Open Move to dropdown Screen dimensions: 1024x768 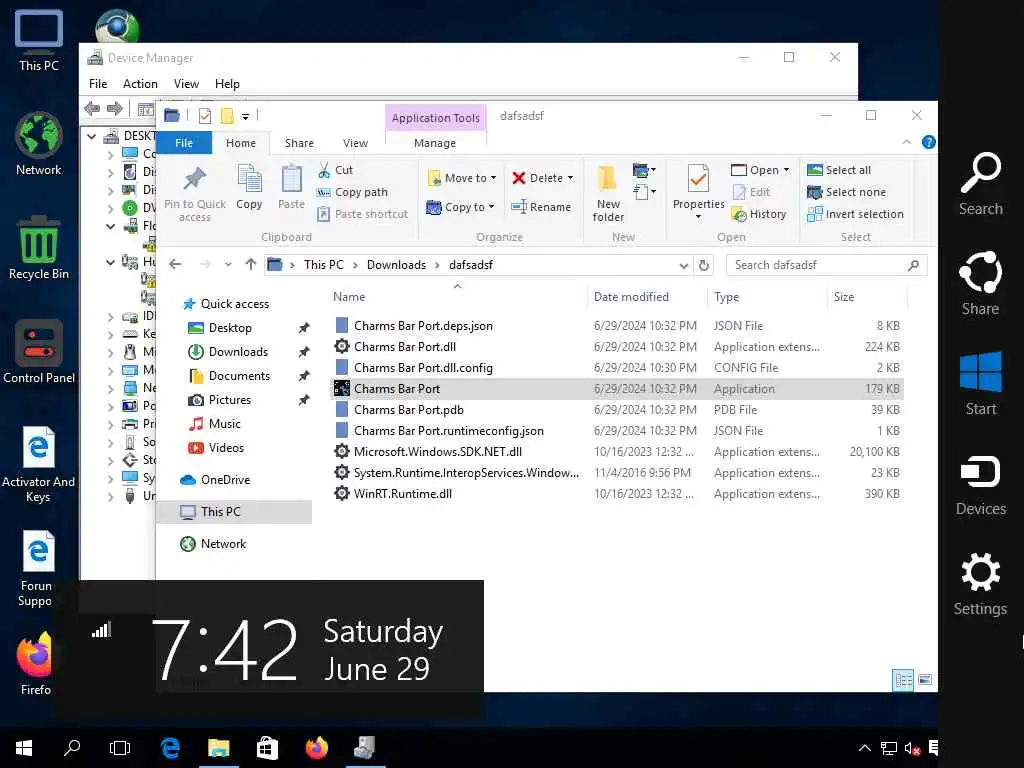click(462, 178)
